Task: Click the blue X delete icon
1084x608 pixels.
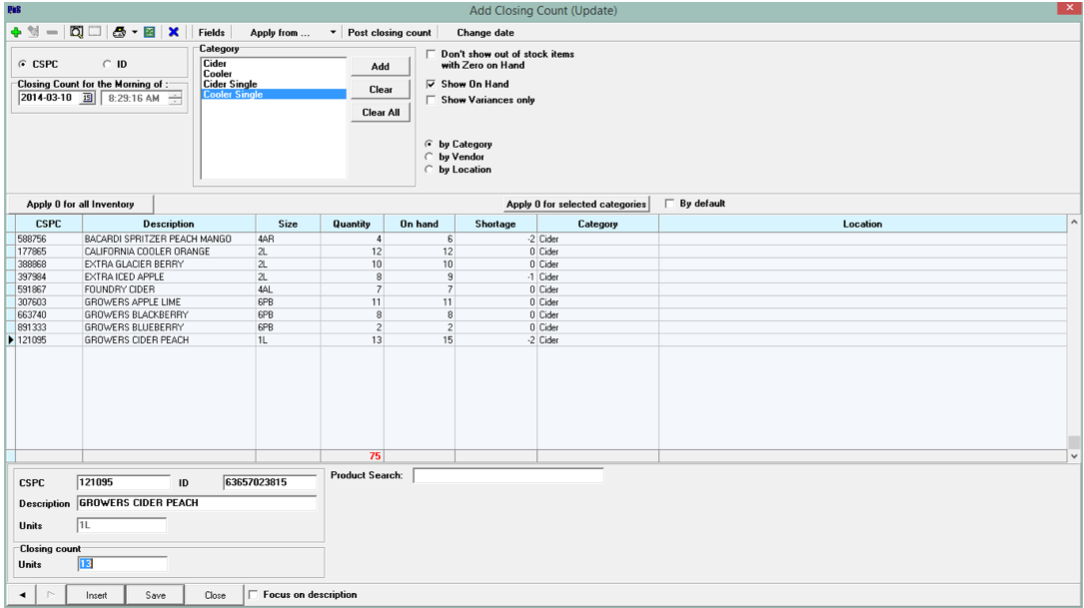Action: [174, 32]
